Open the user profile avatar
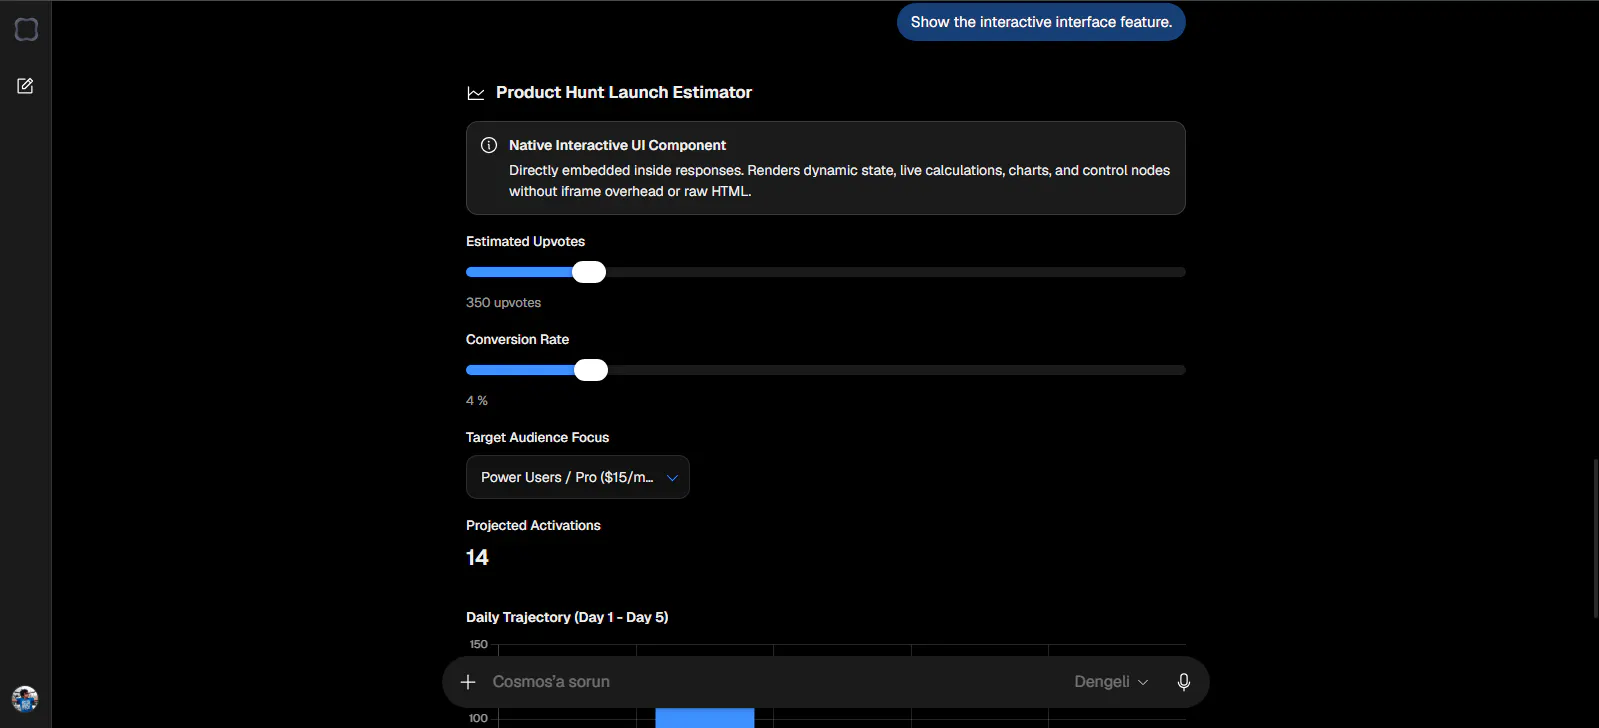Viewport: 1599px width, 728px height. (25, 698)
